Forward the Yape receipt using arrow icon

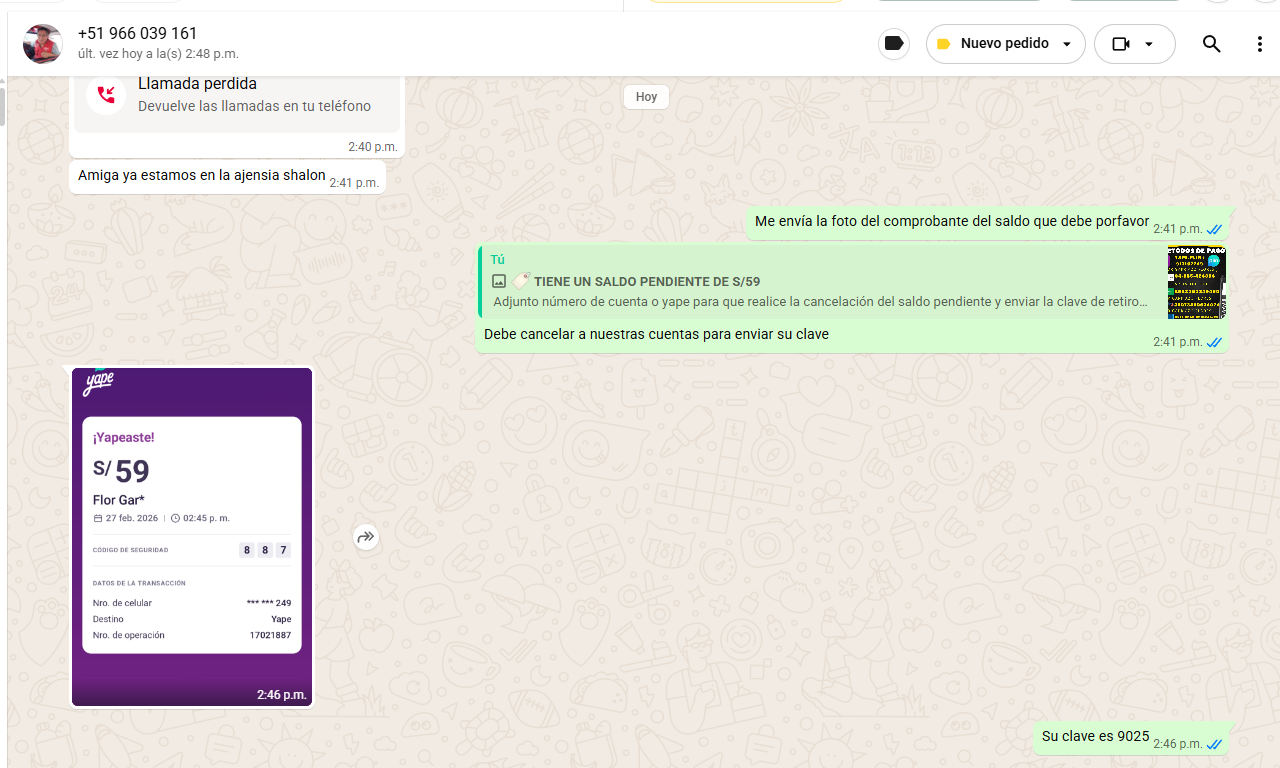[x=366, y=537]
